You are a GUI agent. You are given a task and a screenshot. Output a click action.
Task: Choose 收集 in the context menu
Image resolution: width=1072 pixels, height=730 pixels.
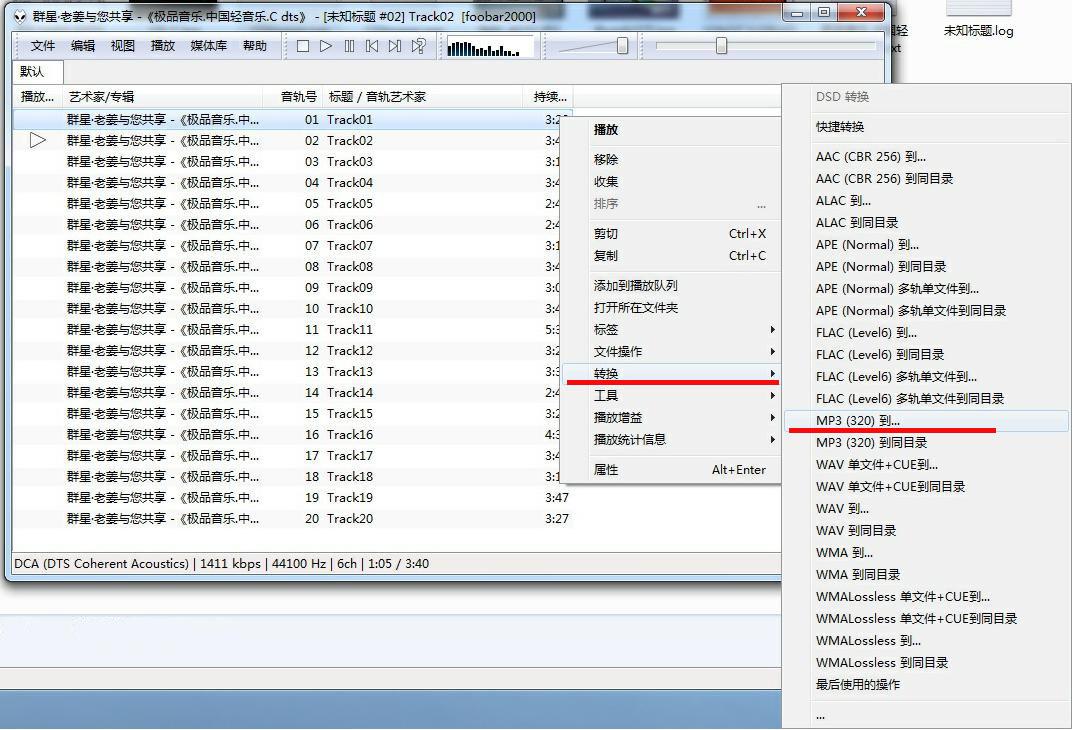pos(673,182)
